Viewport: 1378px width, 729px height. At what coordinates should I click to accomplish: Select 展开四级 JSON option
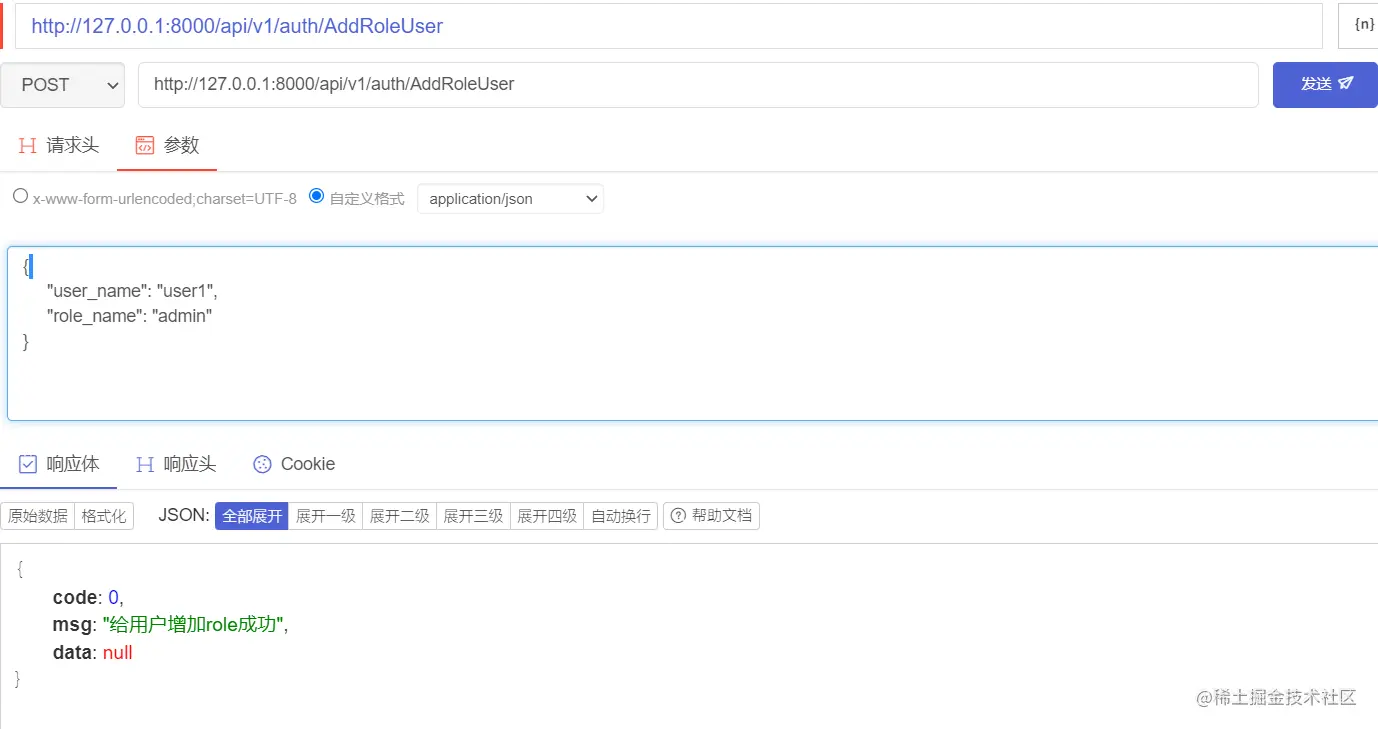point(547,516)
